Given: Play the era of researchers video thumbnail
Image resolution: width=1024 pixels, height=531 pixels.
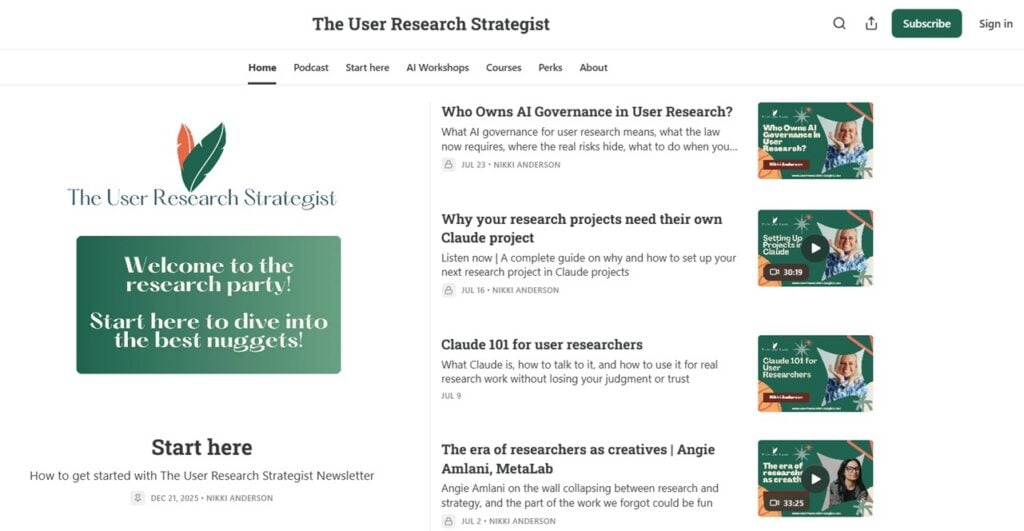Looking at the screenshot, I should (x=815, y=479).
